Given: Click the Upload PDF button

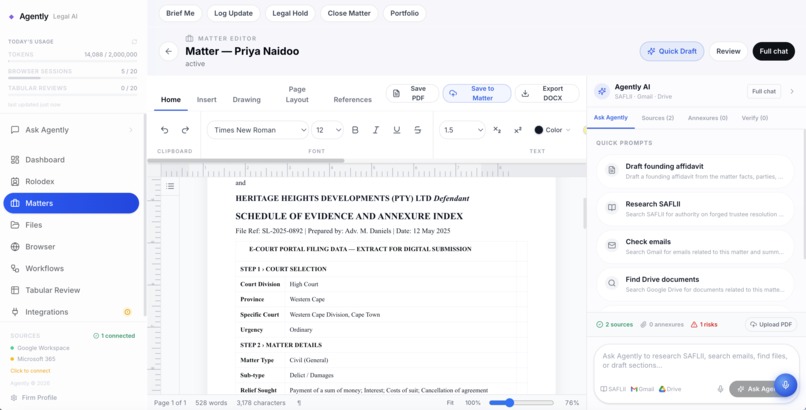Looking at the screenshot, I should point(771,325).
